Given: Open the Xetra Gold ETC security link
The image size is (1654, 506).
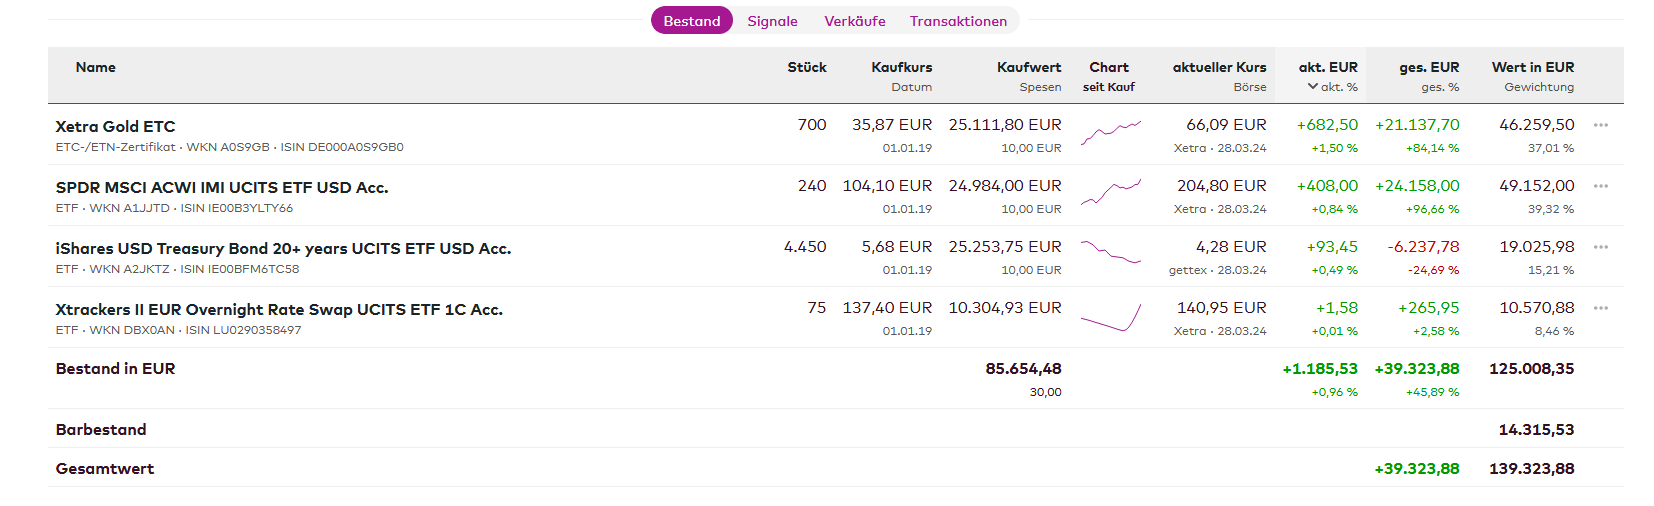Looking at the screenshot, I should [x=115, y=127].
